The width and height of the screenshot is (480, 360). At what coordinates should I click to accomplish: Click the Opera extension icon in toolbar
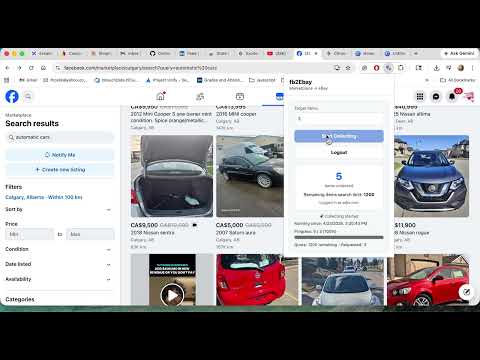coord(376,68)
